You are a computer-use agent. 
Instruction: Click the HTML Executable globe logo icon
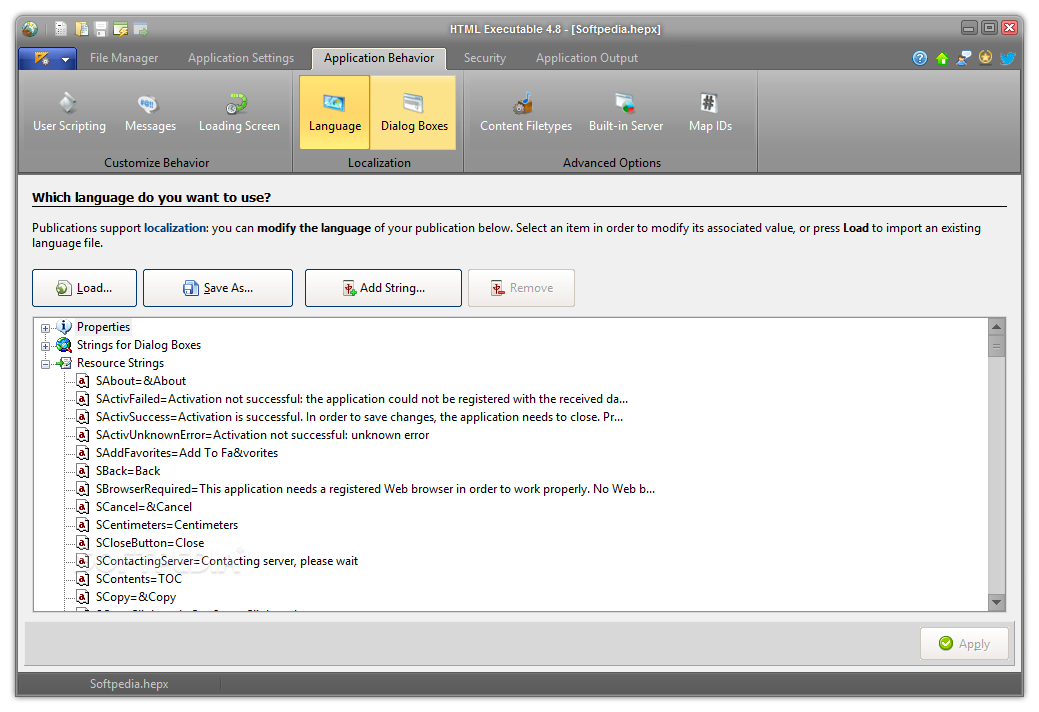point(29,28)
